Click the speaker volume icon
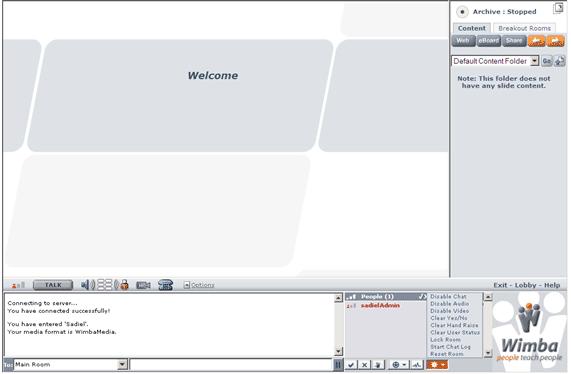Screen dimensions: 571x374 click(x=88, y=285)
